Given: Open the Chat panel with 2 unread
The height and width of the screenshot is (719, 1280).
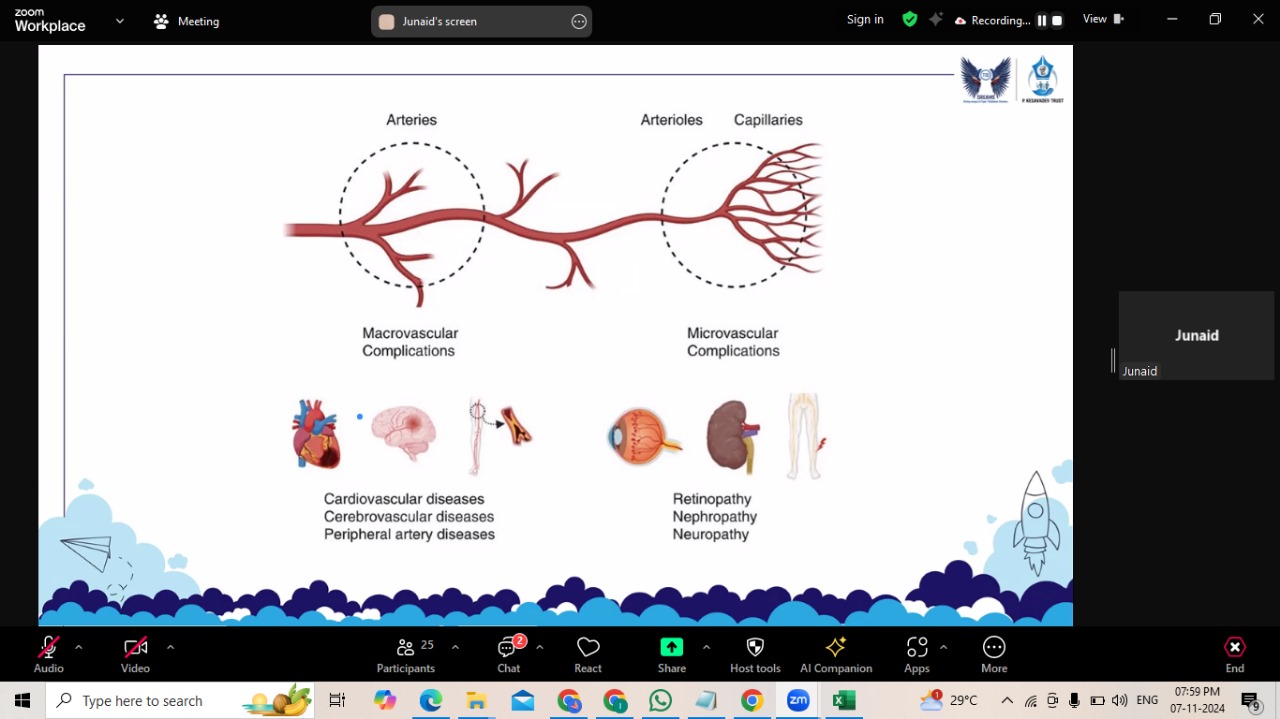Looking at the screenshot, I should 509,655.
